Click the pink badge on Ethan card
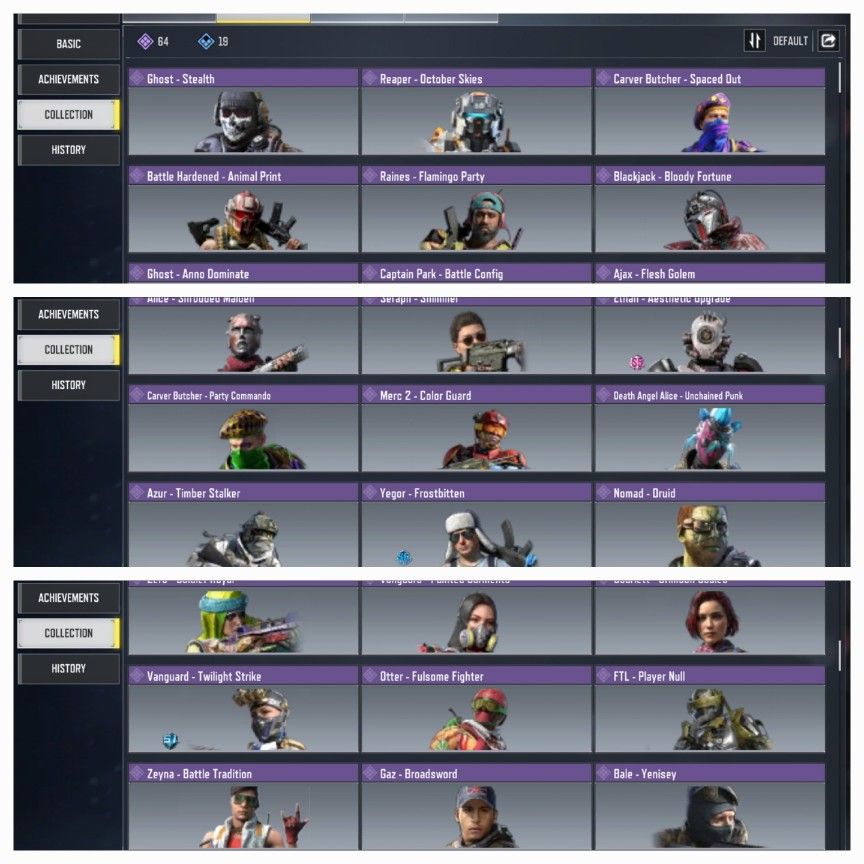The height and width of the screenshot is (864, 864). coord(637,362)
